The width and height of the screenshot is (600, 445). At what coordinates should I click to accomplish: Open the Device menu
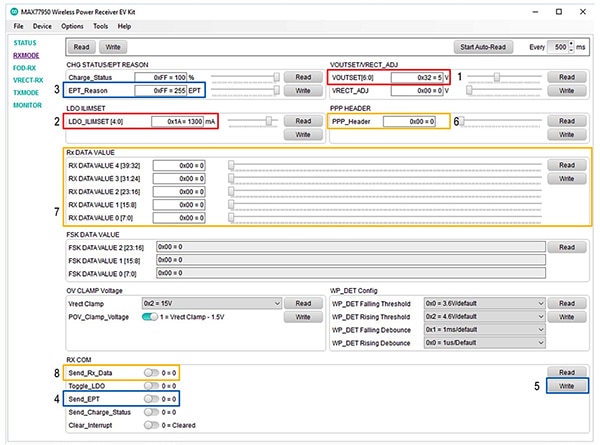[x=42, y=25]
